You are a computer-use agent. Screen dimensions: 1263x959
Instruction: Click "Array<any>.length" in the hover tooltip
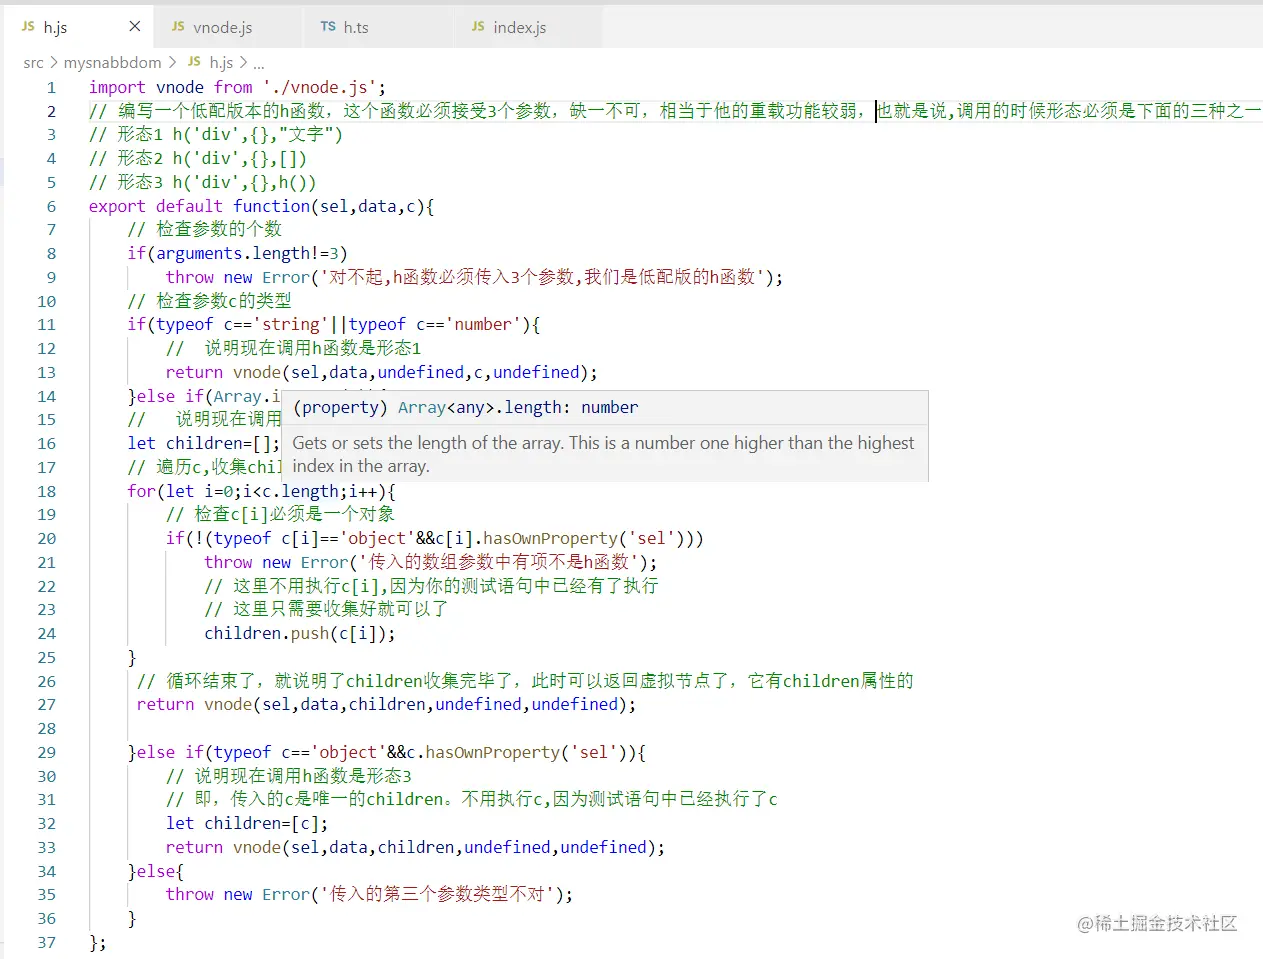pos(479,407)
